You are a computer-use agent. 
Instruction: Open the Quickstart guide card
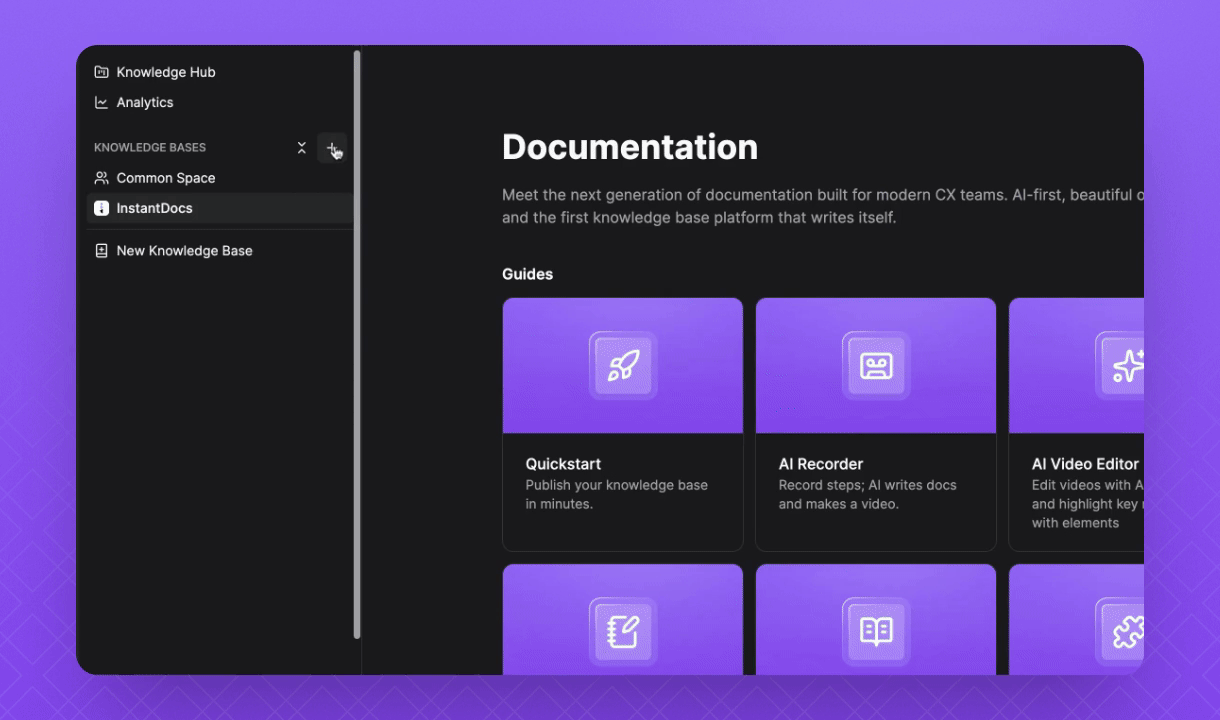[623, 424]
